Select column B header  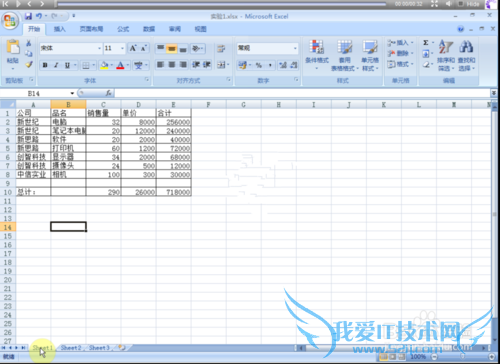coord(68,105)
